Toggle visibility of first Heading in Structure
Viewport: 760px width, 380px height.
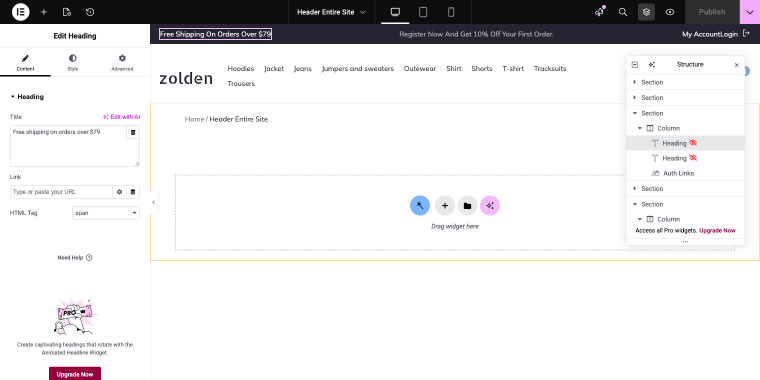(693, 143)
